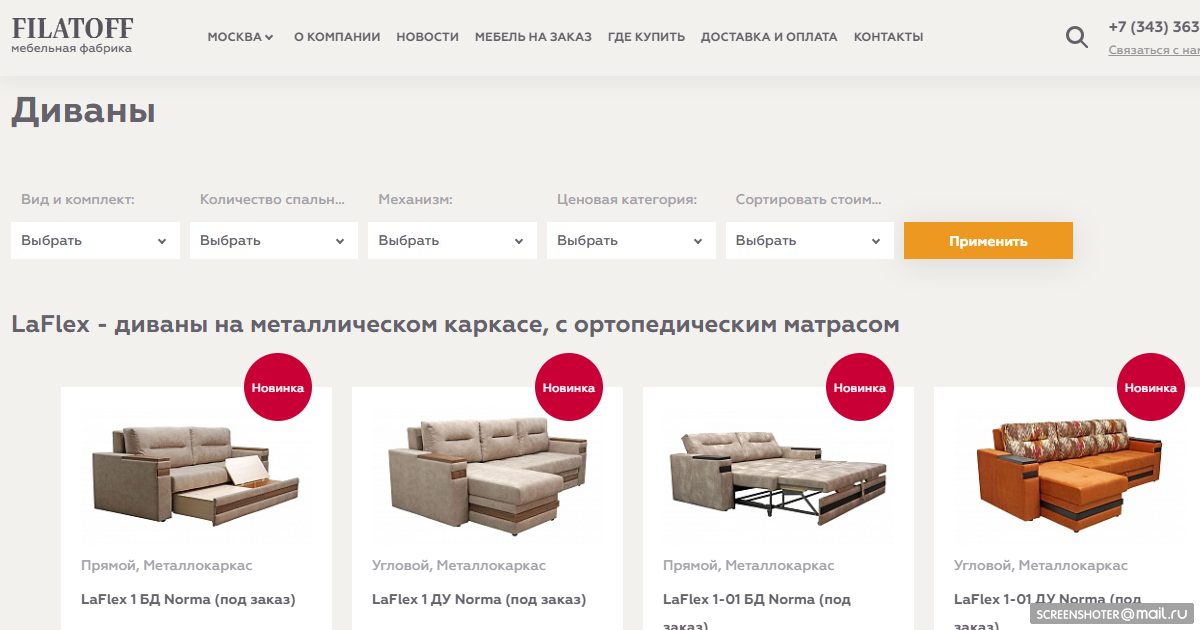This screenshot has width=1200, height=630.
Task: Click the LaFlex 1 ДУ Norma product title
Action: pyautogui.click(x=479, y=600)
